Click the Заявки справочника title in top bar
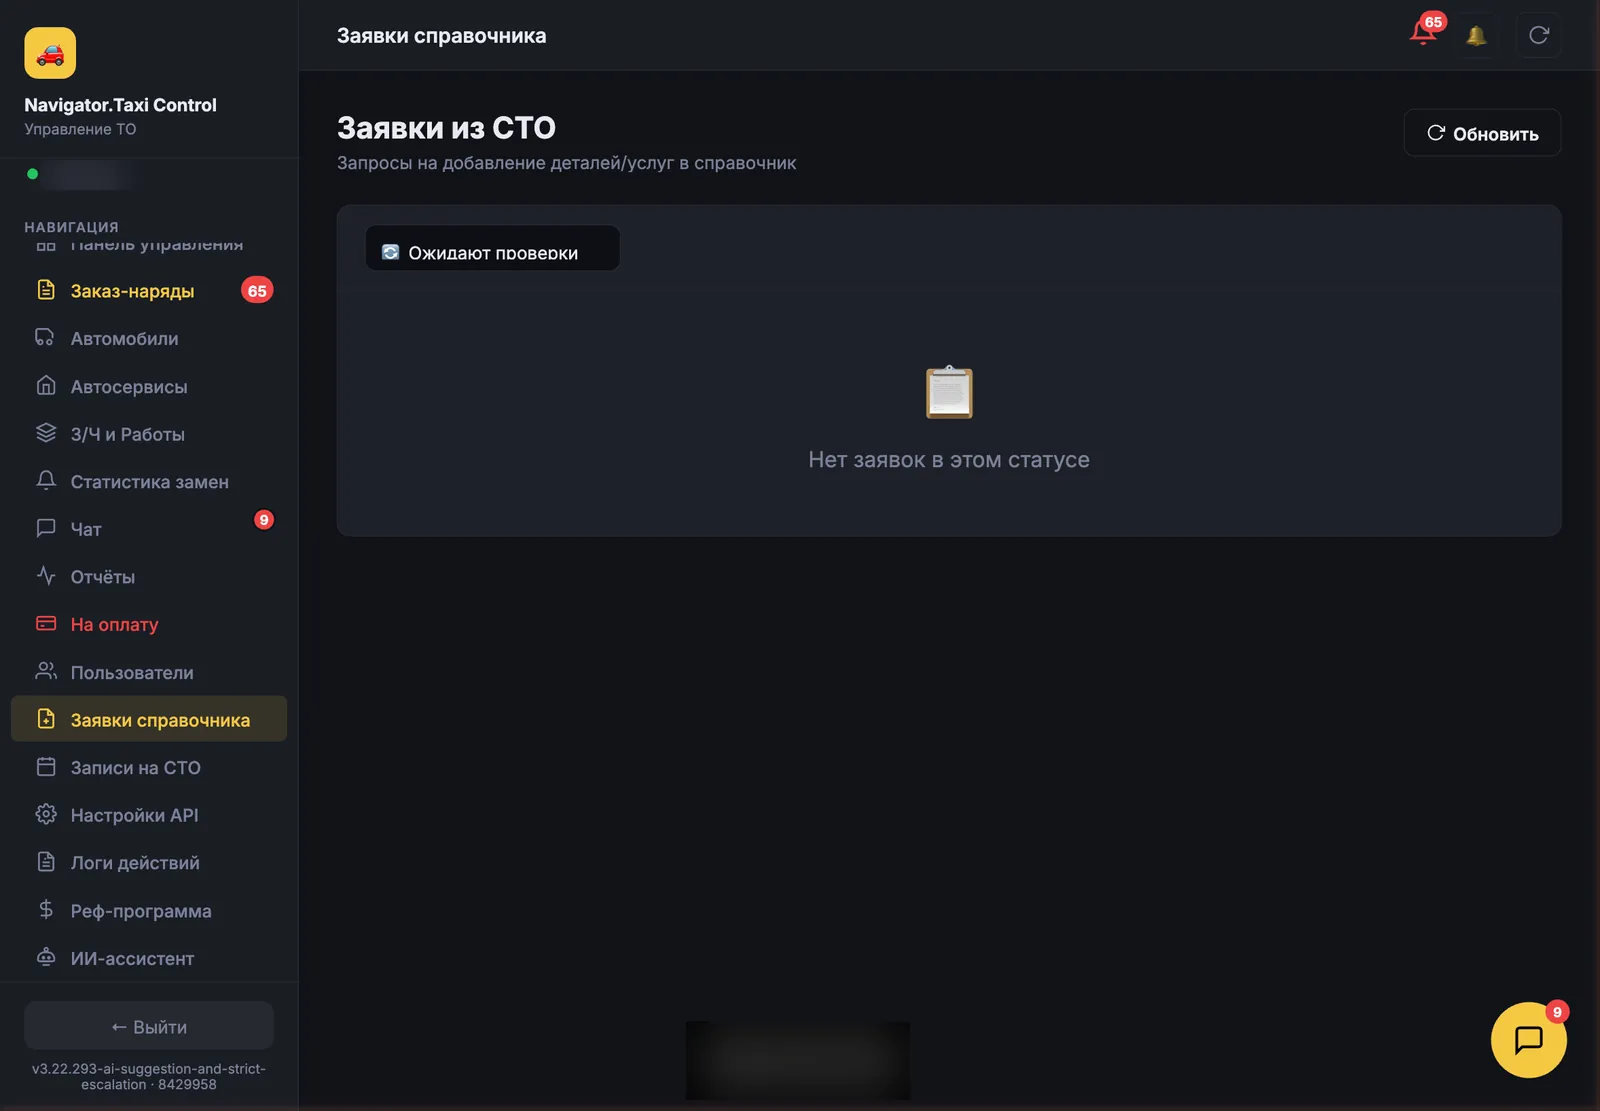The width and height of the screenshot is (1600, 1111). click(441, 36)
